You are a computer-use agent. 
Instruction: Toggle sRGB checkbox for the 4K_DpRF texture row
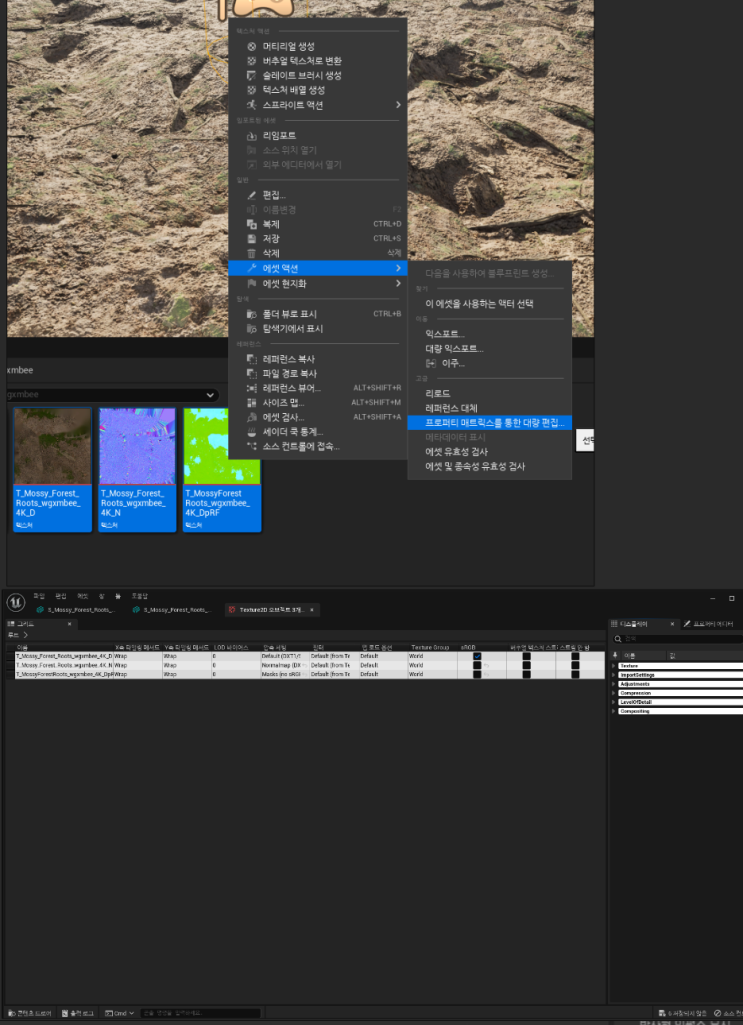477,674
